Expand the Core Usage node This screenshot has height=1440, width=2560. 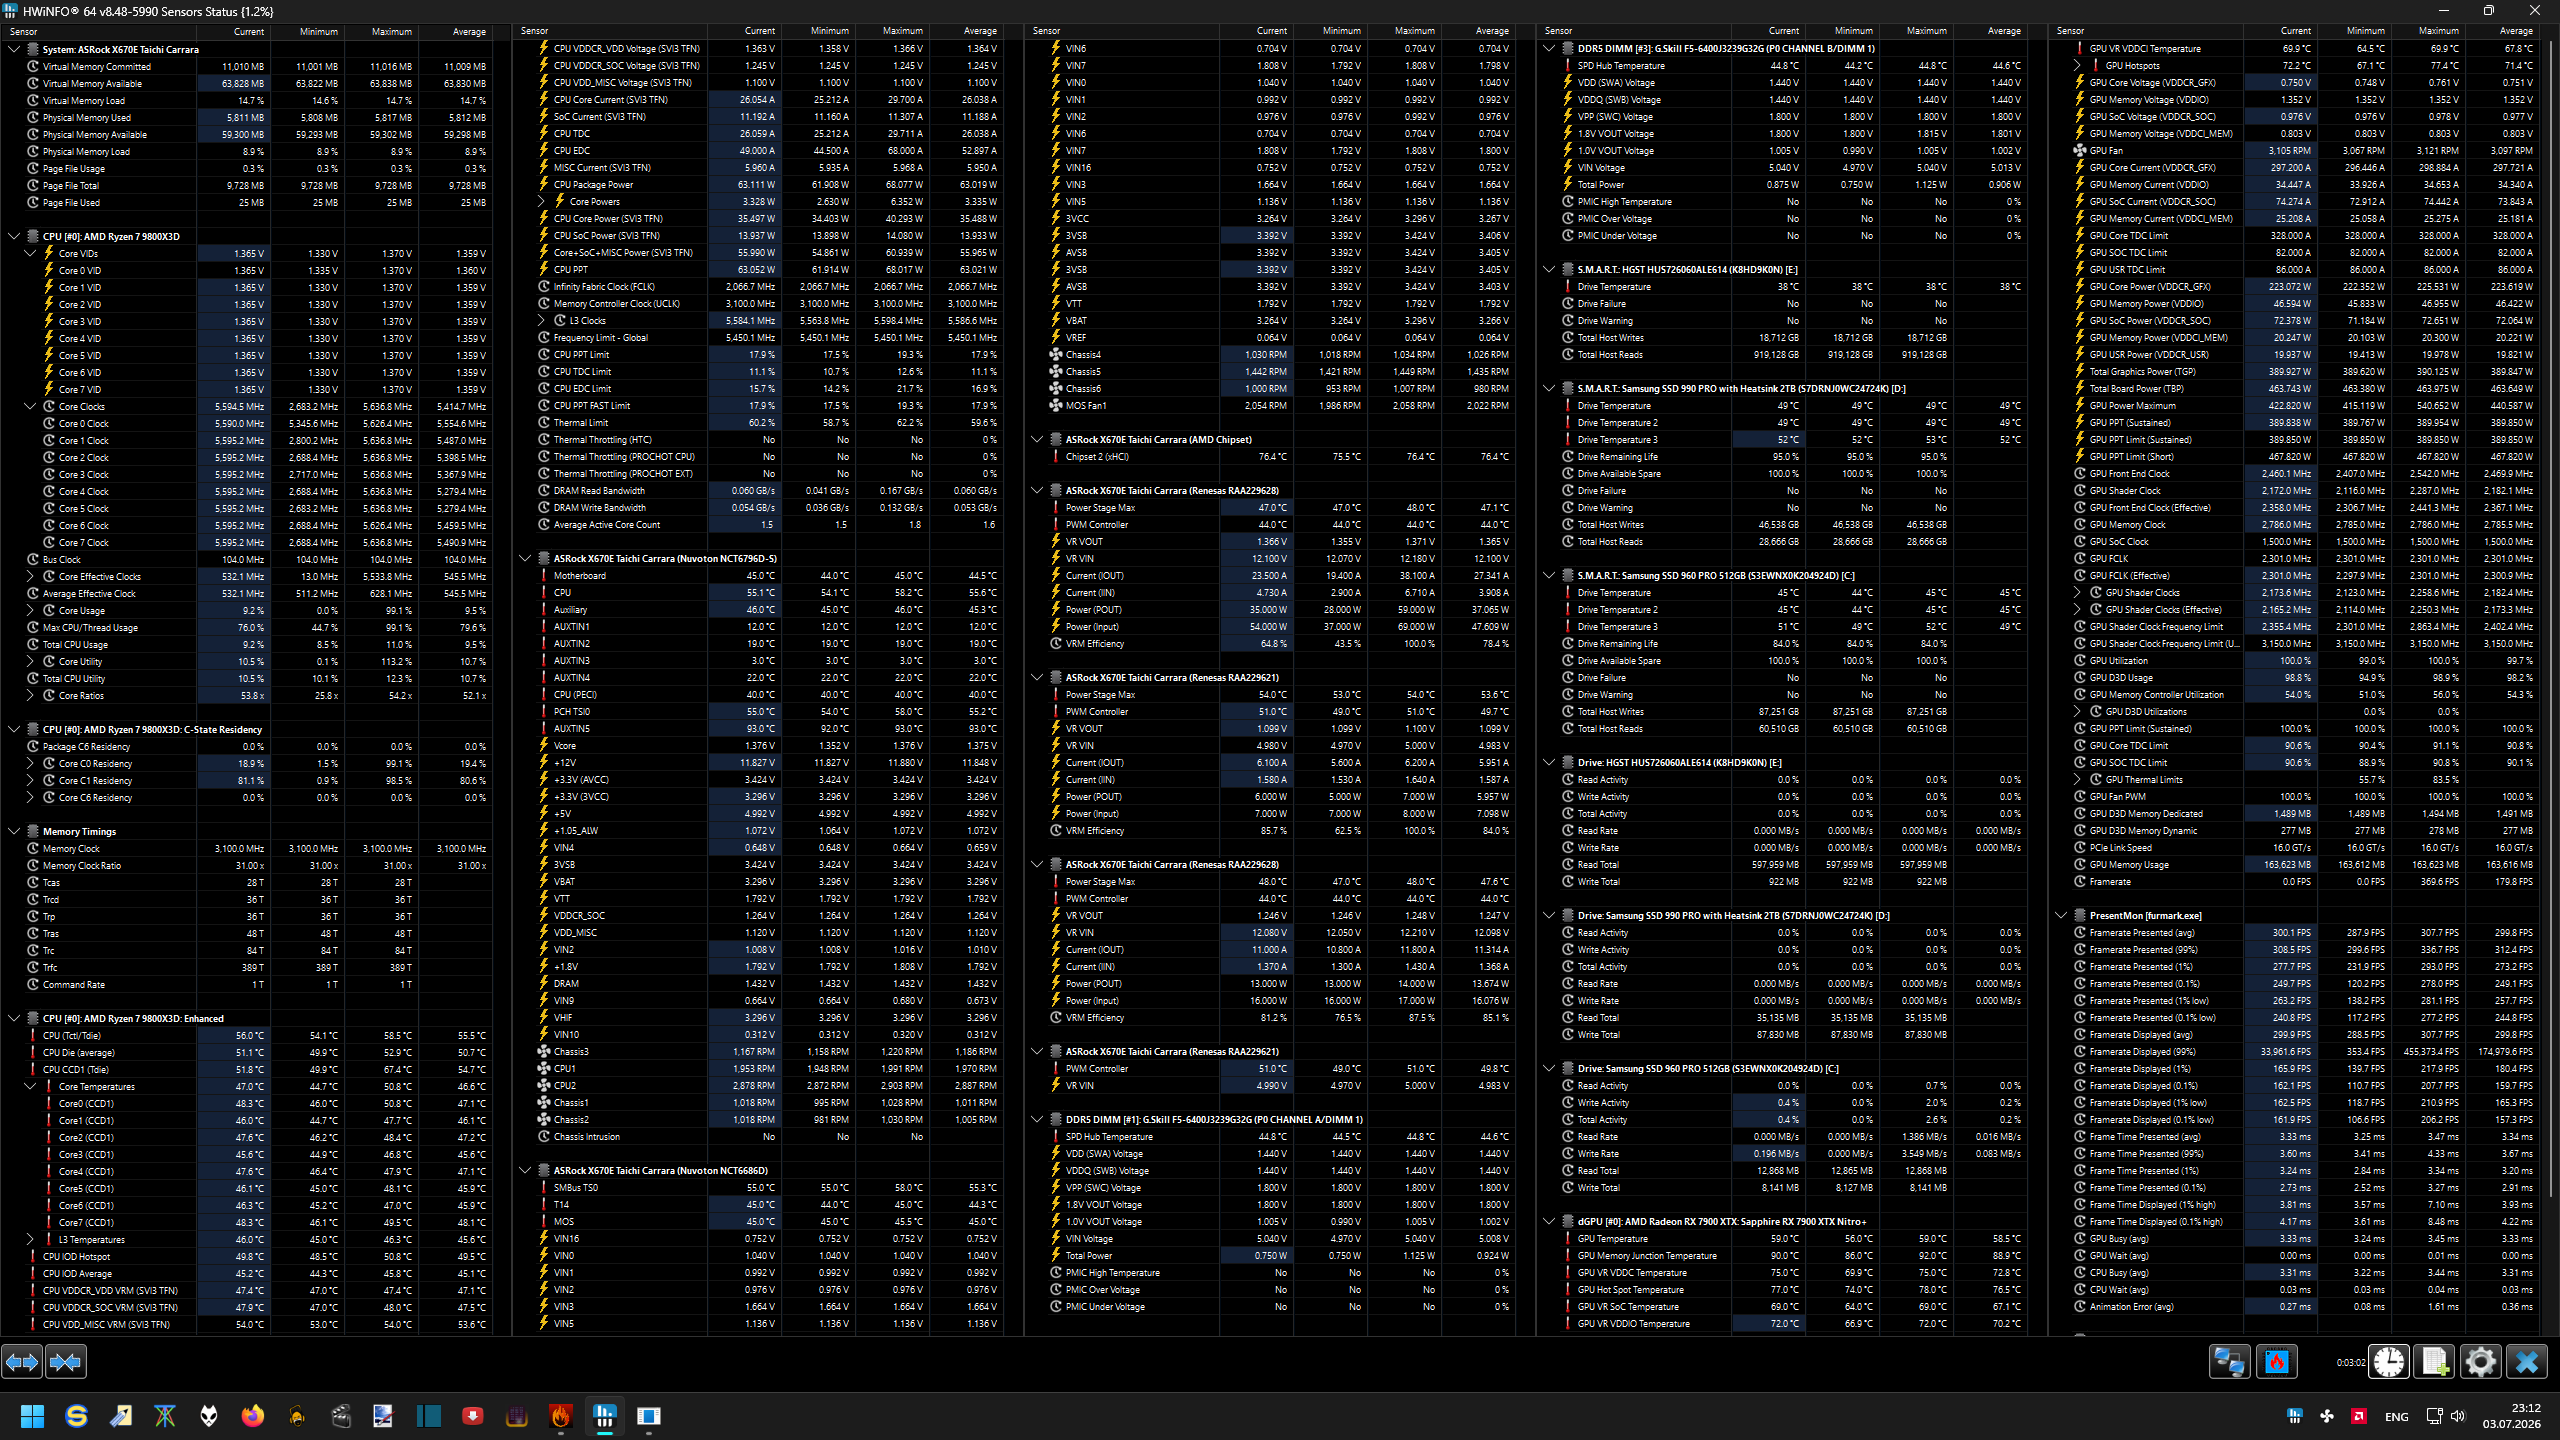point(30,611)
